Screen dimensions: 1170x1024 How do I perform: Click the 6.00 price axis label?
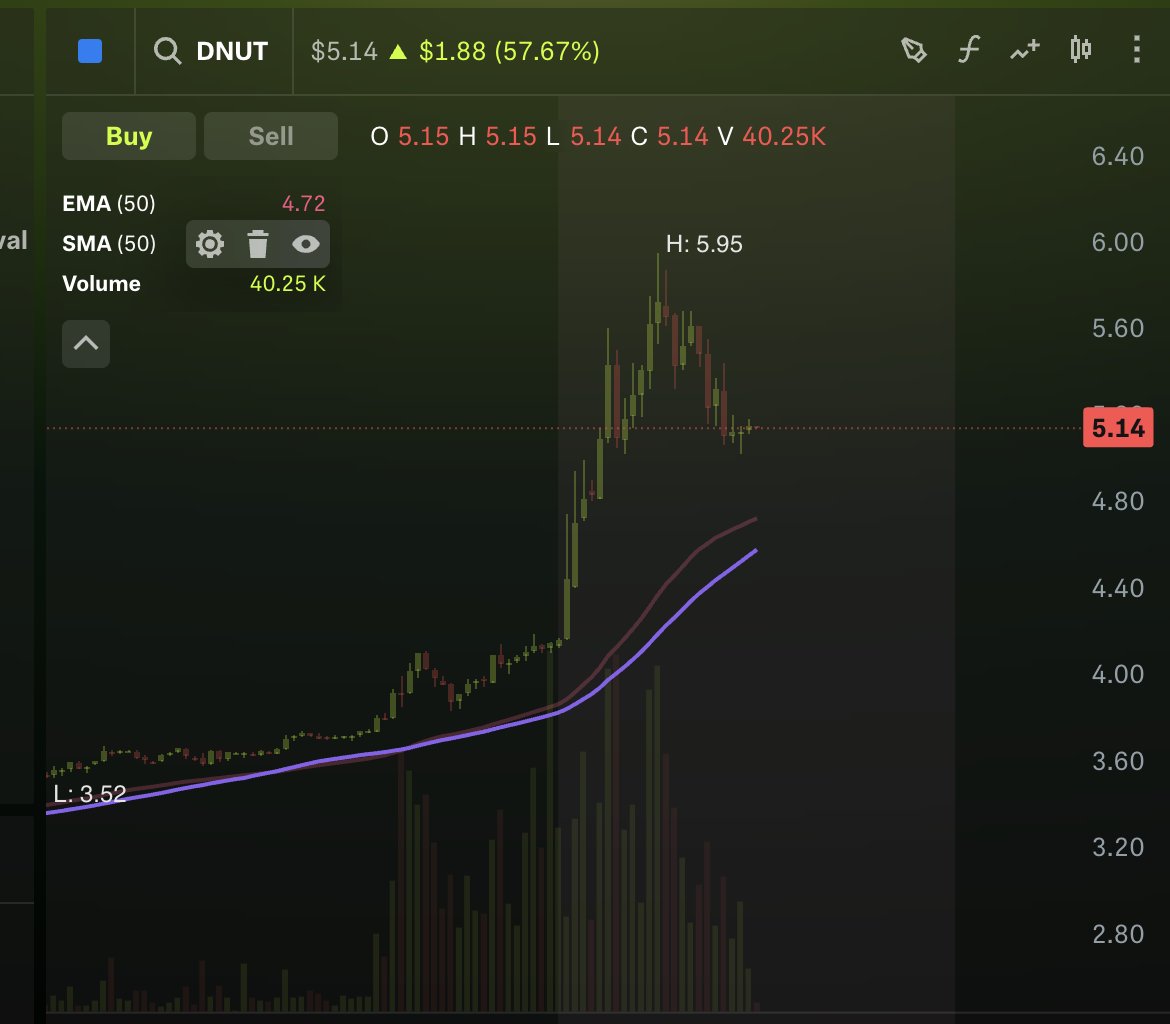tap(1118, 242)
